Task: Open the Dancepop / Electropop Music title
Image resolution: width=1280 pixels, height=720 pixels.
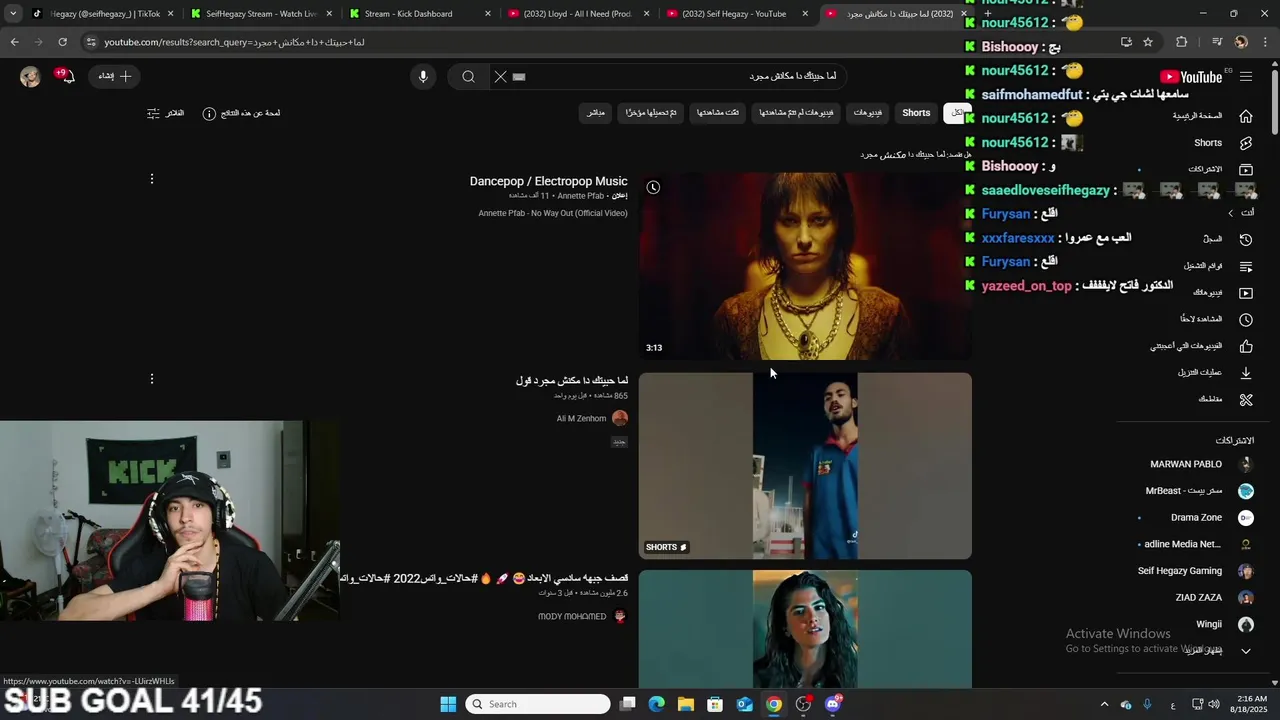Action: pos(548,181)
